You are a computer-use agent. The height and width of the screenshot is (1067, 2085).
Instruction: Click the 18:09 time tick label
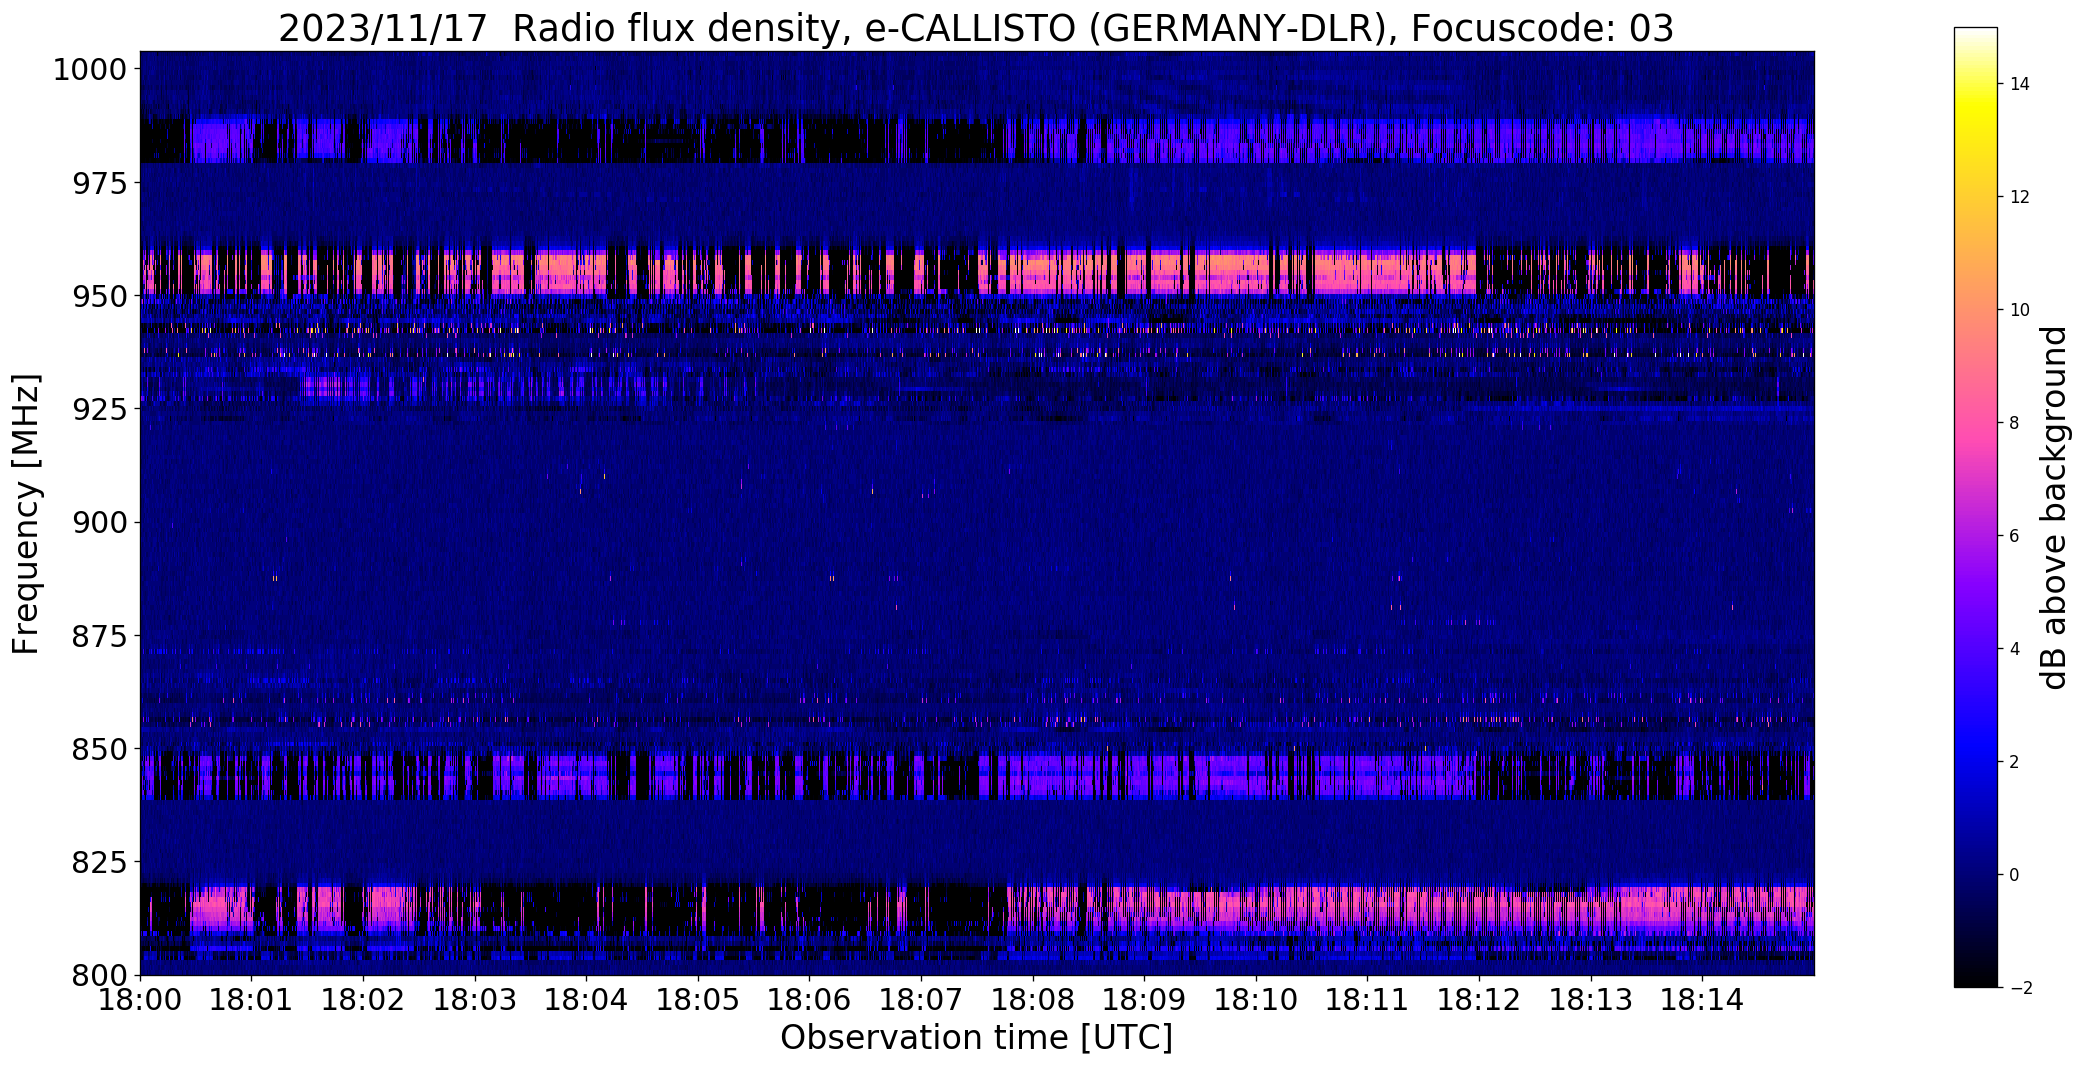(x=1144, y=1000)
